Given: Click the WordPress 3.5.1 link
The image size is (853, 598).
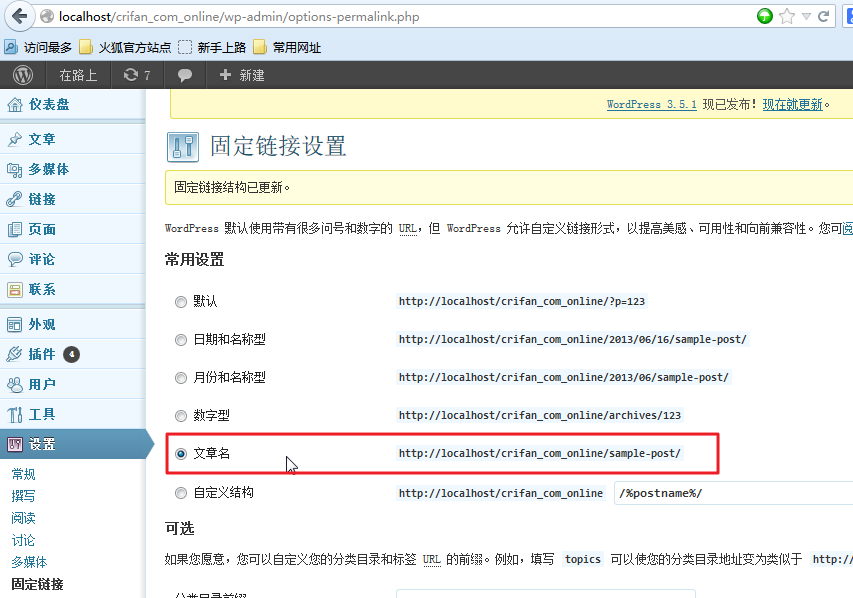Looking at the screenshot, I should click(x=652, y=104).
